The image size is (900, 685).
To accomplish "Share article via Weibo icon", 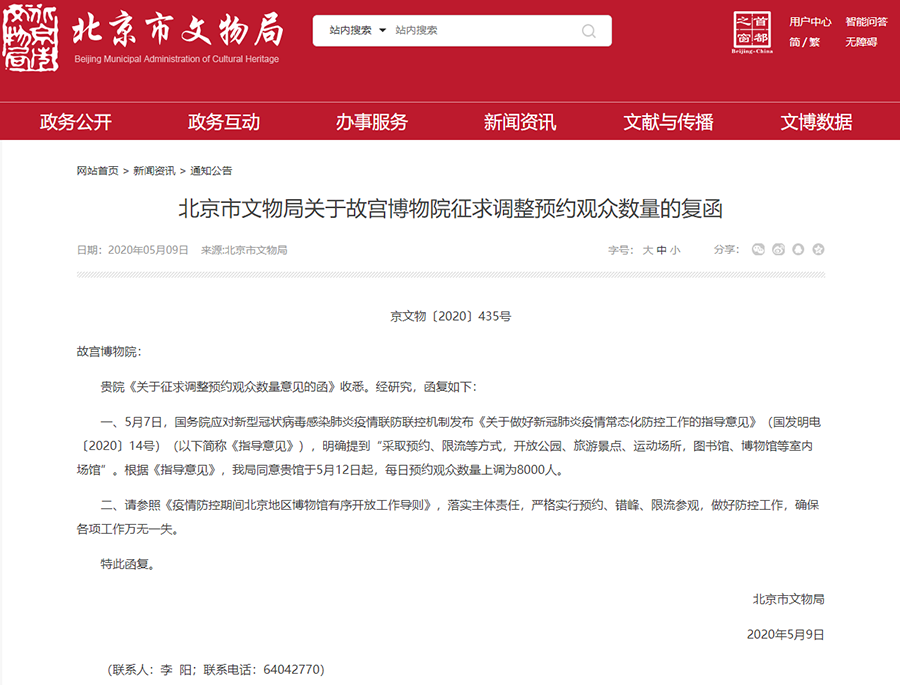I will [779, 249].
